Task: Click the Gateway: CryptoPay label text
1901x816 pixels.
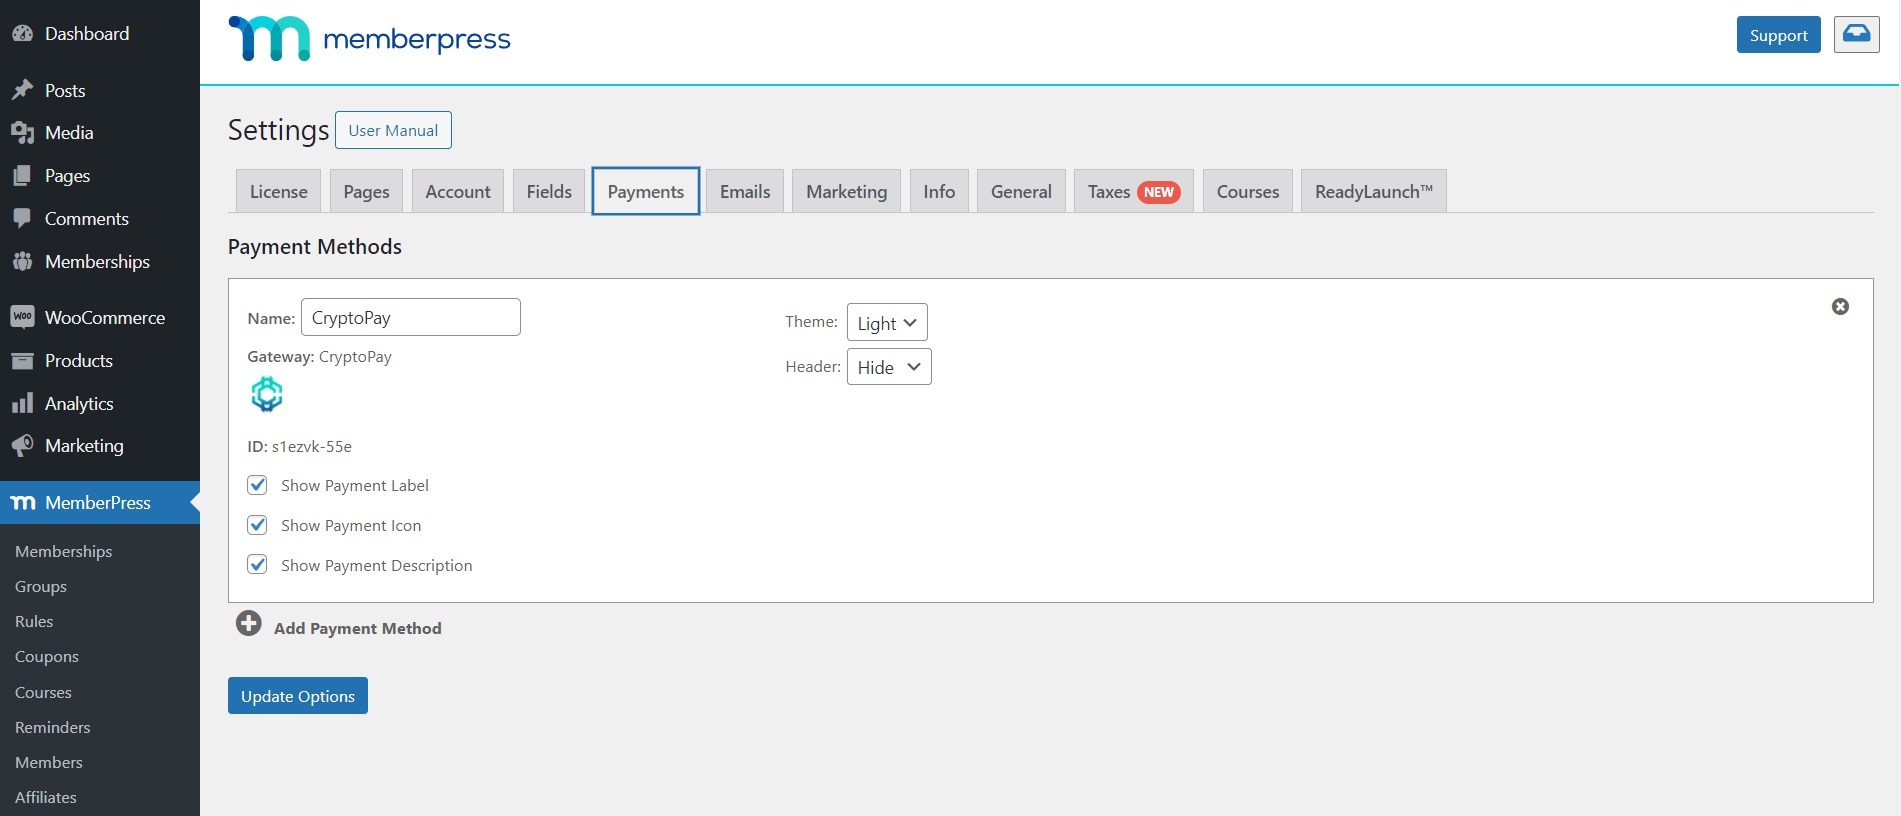Action: pyautogui.click(x=319, y=357)
